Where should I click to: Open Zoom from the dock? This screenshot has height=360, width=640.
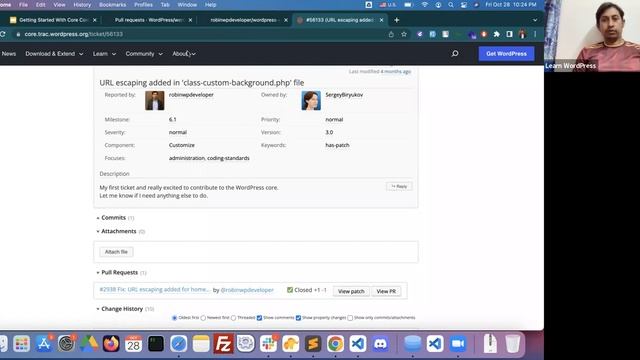point(458,344)
